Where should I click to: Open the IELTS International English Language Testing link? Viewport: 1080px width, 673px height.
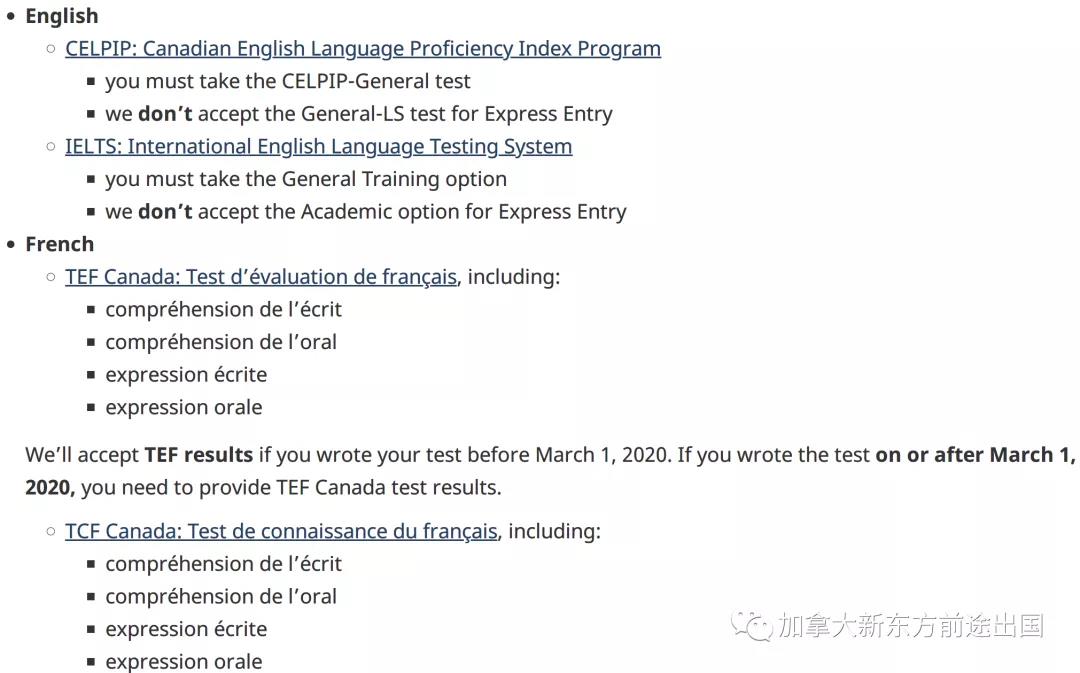(319, 147)
